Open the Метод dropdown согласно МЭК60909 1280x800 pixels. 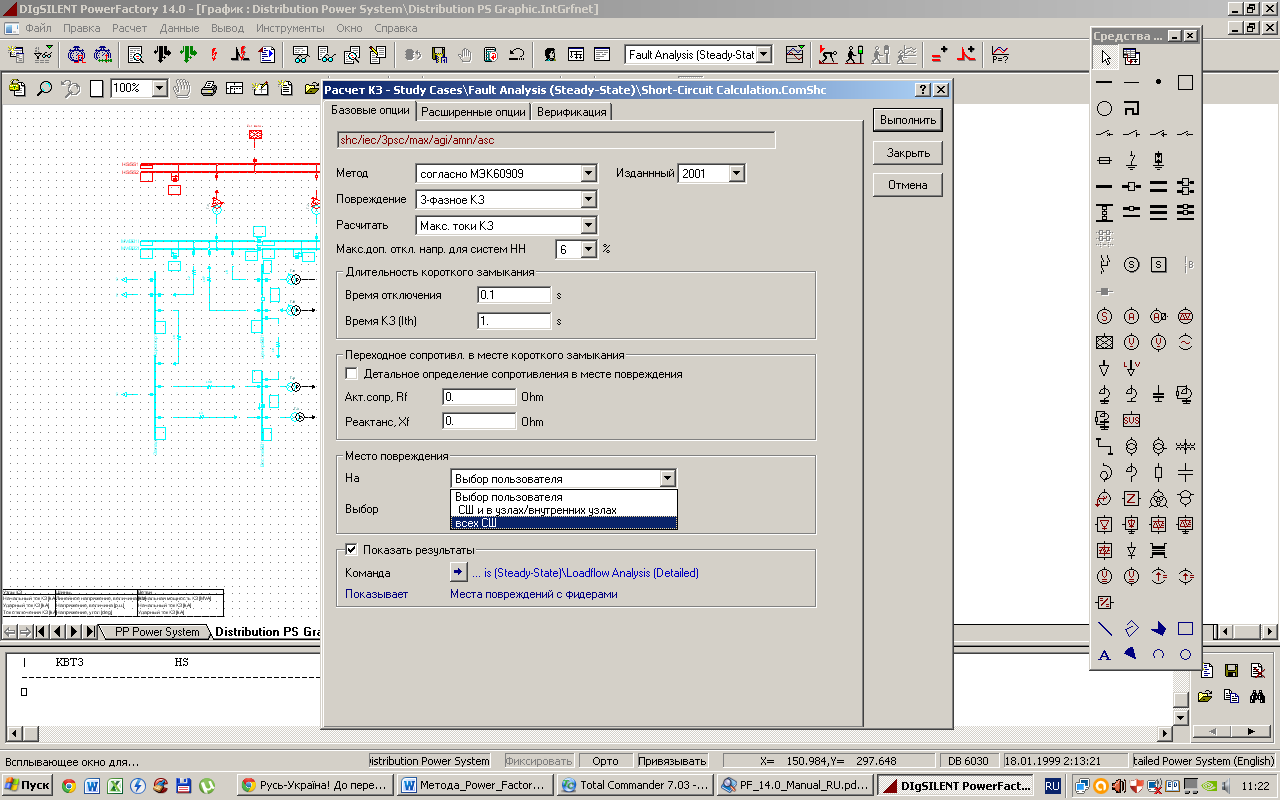point(588,174)
